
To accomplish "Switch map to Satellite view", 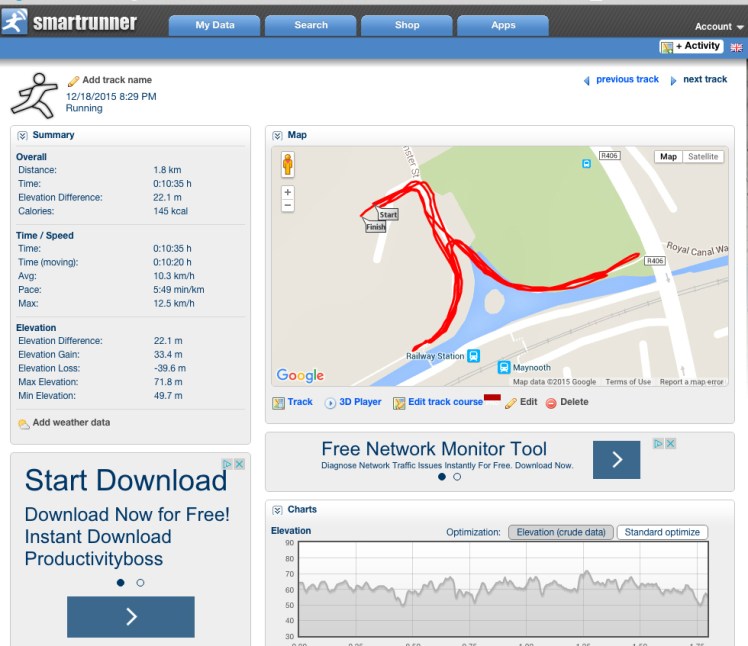I will (703, 156).
